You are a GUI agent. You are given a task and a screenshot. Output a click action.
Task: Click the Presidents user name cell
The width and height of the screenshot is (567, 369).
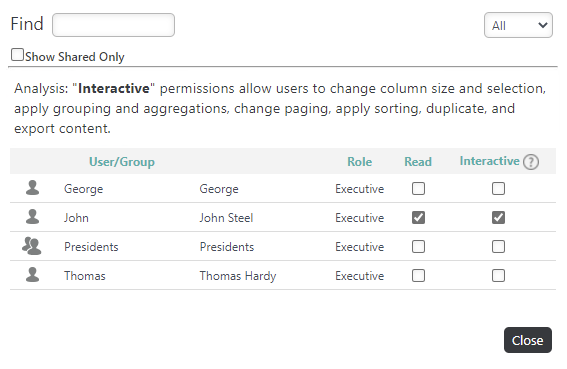click(x=91, y=247)
